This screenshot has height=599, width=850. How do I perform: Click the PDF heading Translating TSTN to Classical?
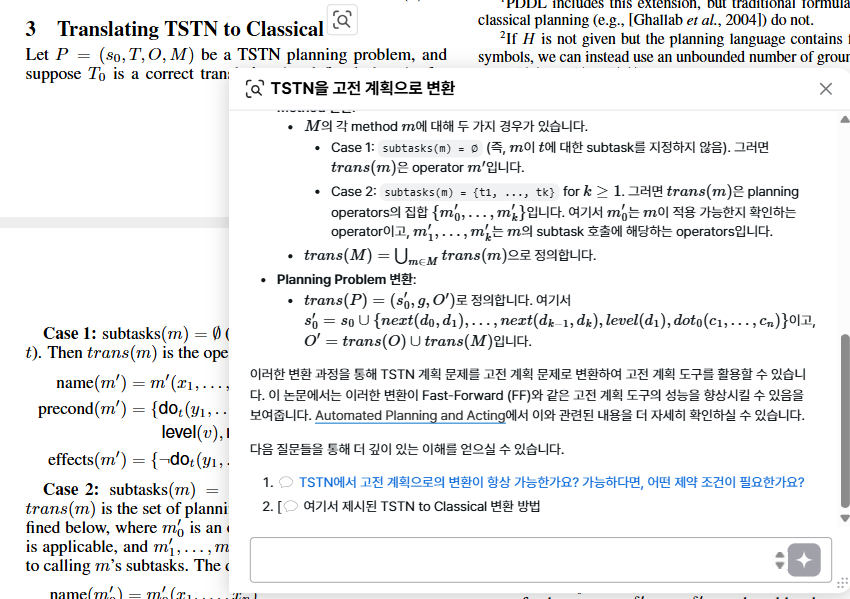tap(190, 29)
